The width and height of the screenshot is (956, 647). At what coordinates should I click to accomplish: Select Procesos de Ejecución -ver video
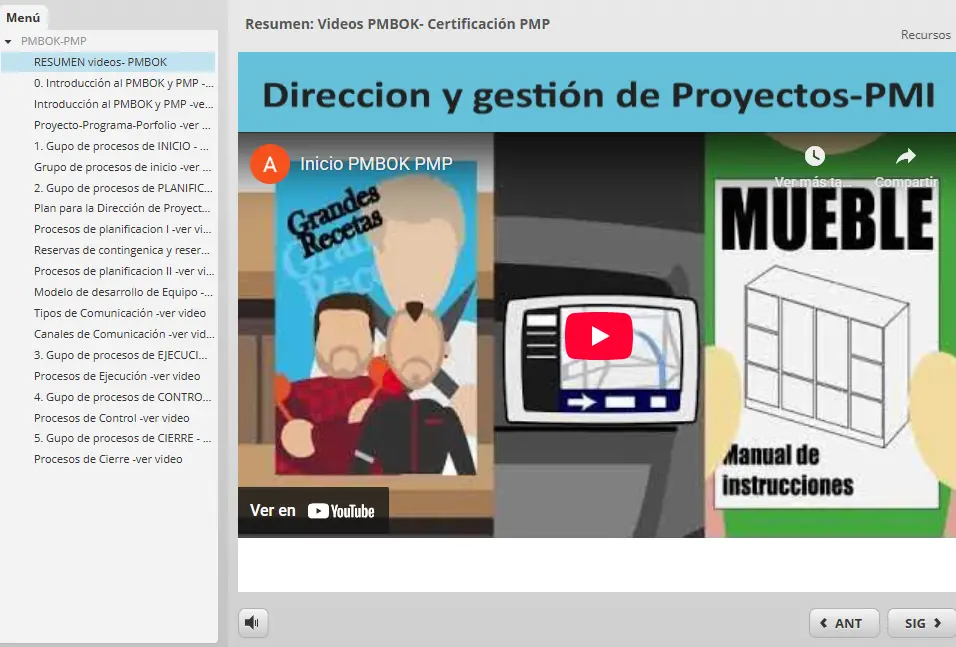click(117, 376)
